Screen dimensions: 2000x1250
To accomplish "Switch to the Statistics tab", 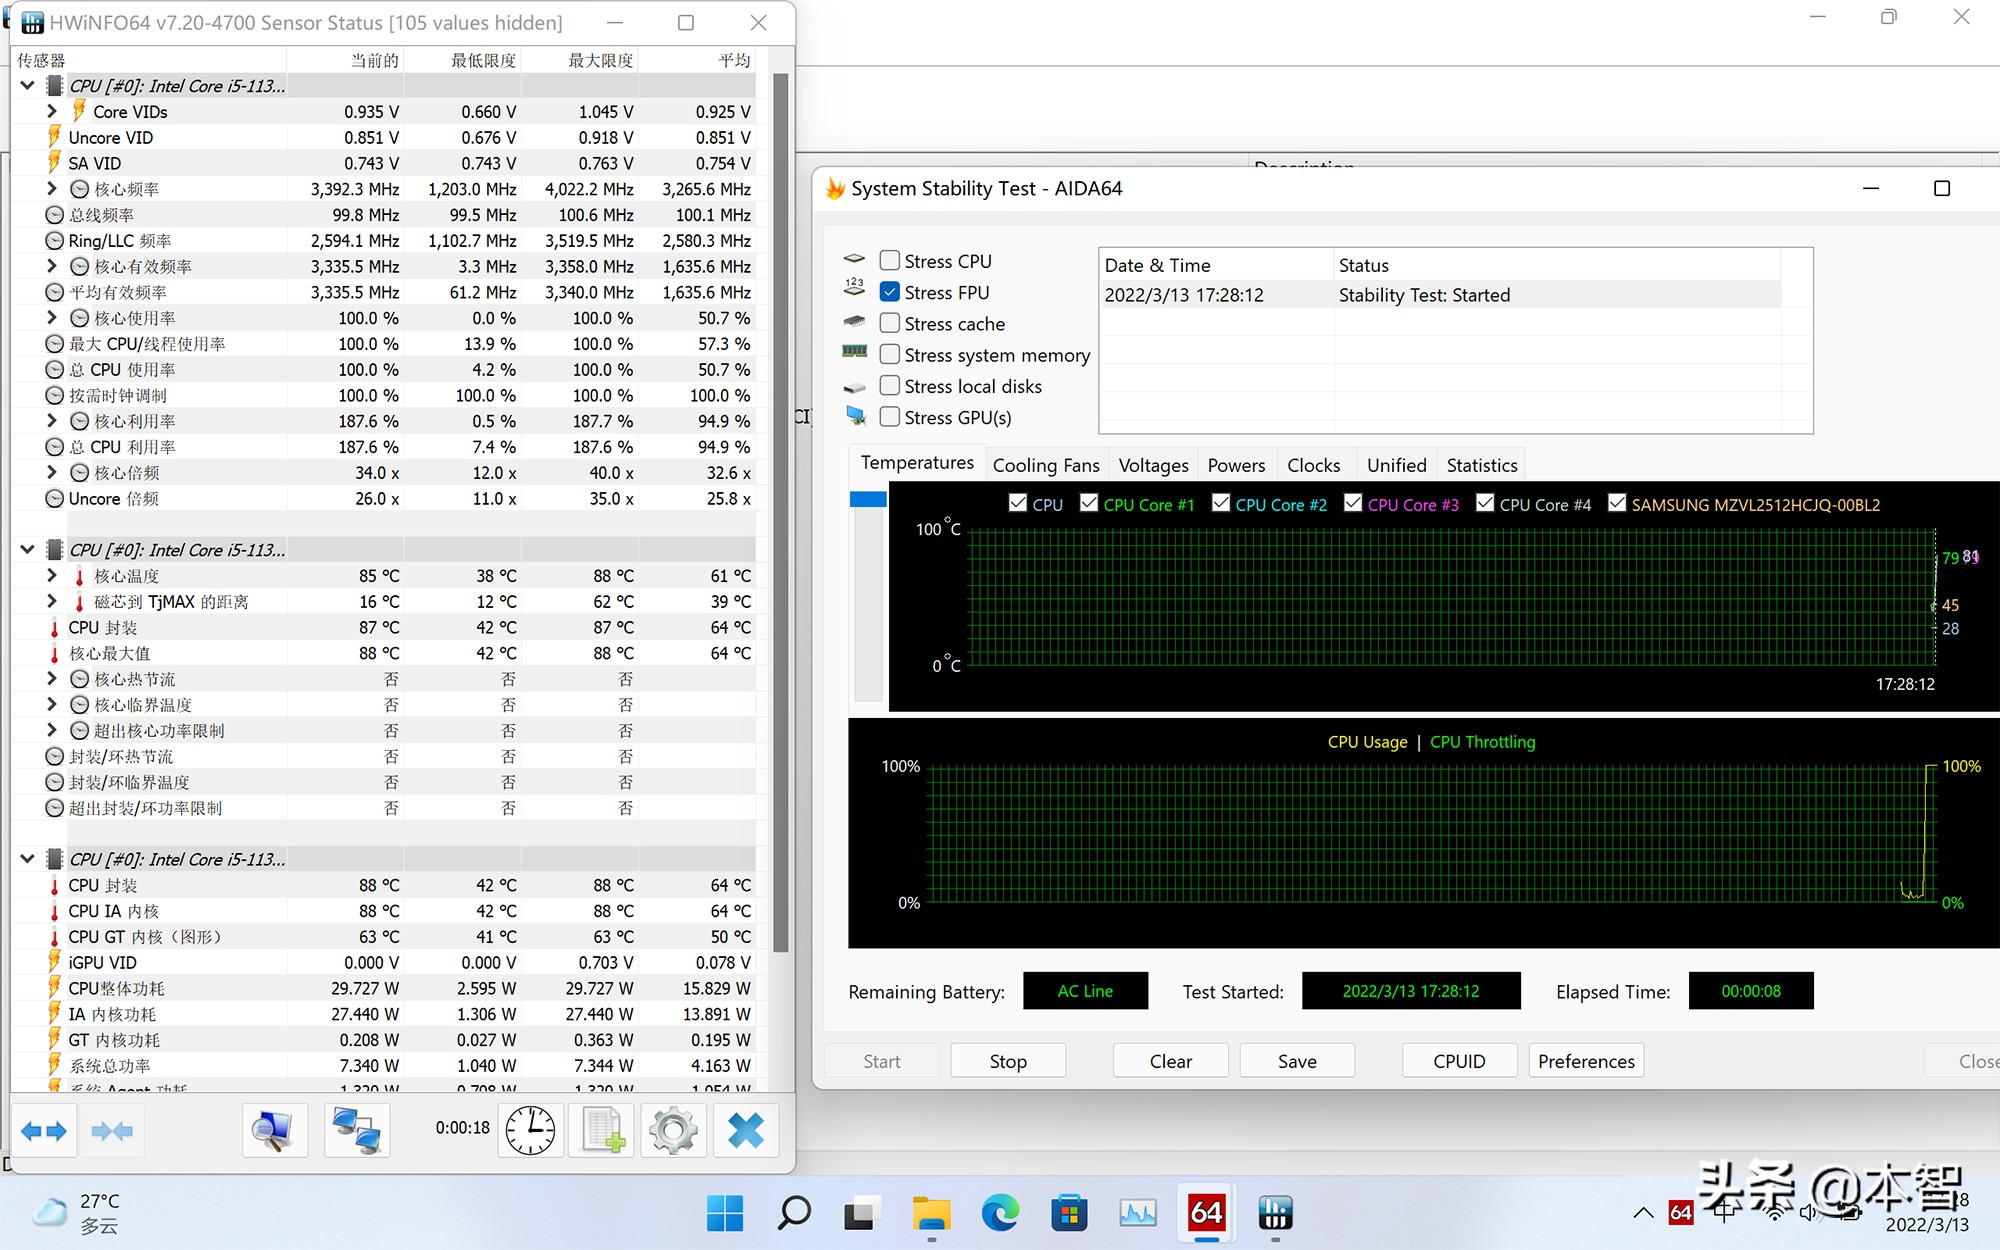I will (x=1482, y=465).
